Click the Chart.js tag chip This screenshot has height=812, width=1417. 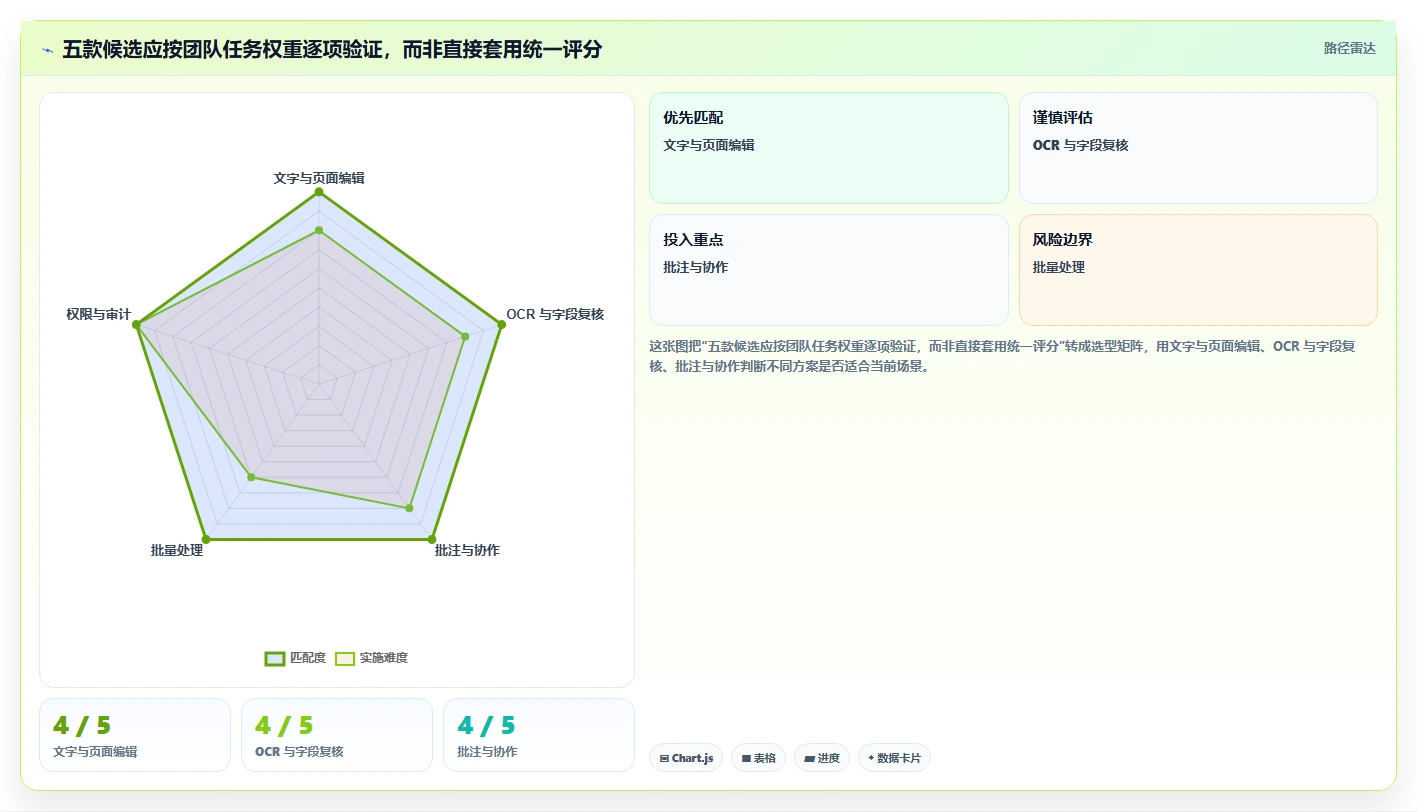coord(686,758)
